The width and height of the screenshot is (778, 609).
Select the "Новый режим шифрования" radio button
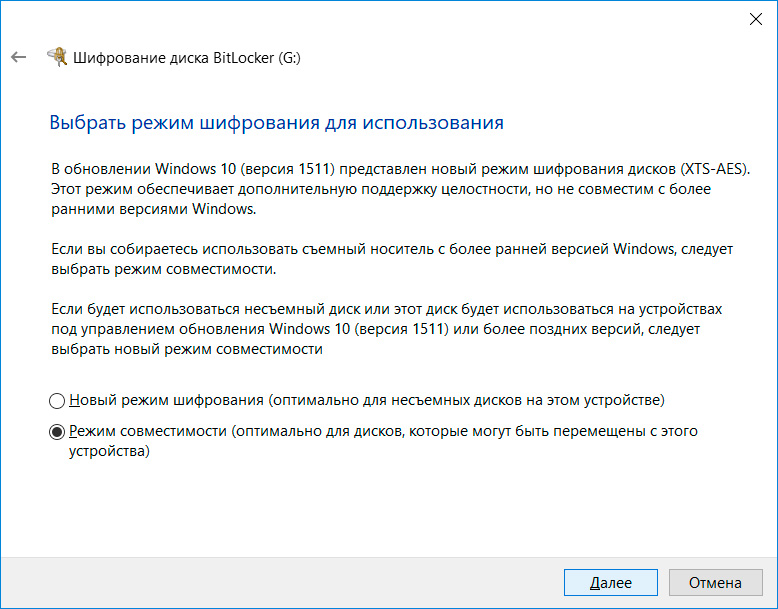pos(57,401)
